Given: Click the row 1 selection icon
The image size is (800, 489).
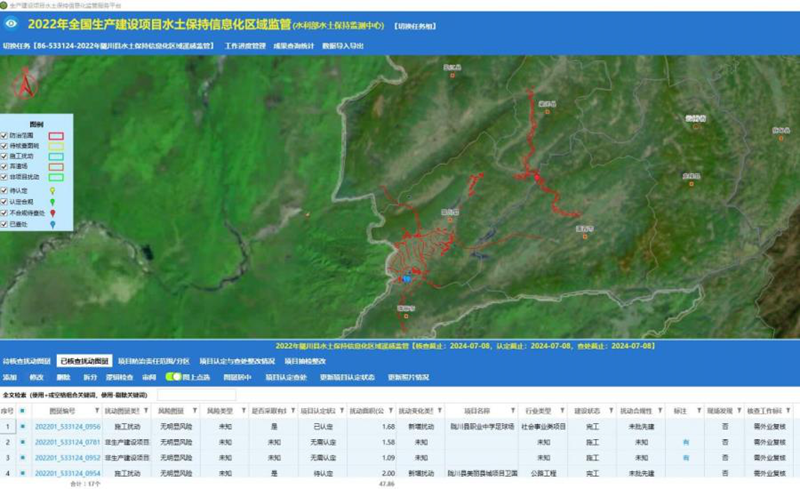Looking at the screenshot, I should click(22, 427).
